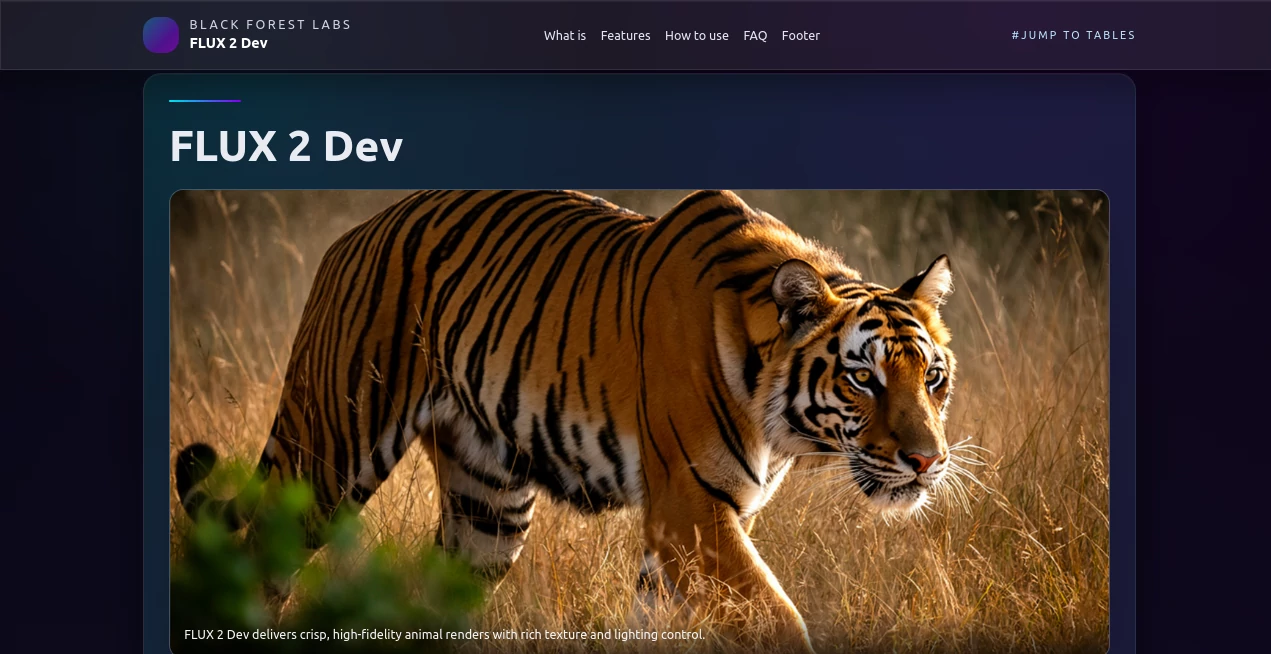Screen dimensions: 1271x654
Task: Open the "How to use" nav link
Action: pyautogui.click(x=697, y=35)
